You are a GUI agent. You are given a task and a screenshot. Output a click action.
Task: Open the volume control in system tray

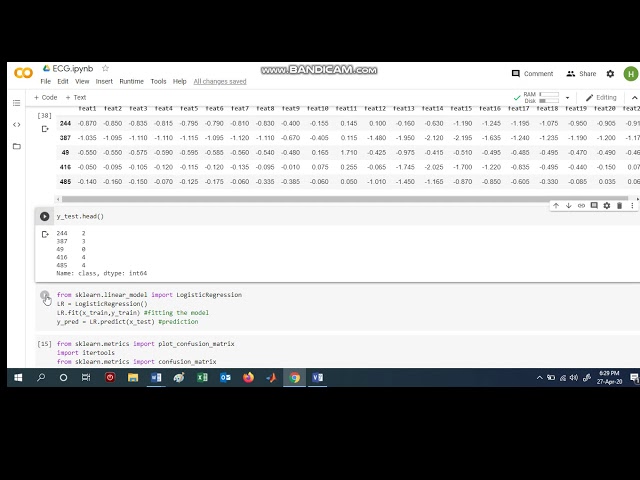click(574, 378)
